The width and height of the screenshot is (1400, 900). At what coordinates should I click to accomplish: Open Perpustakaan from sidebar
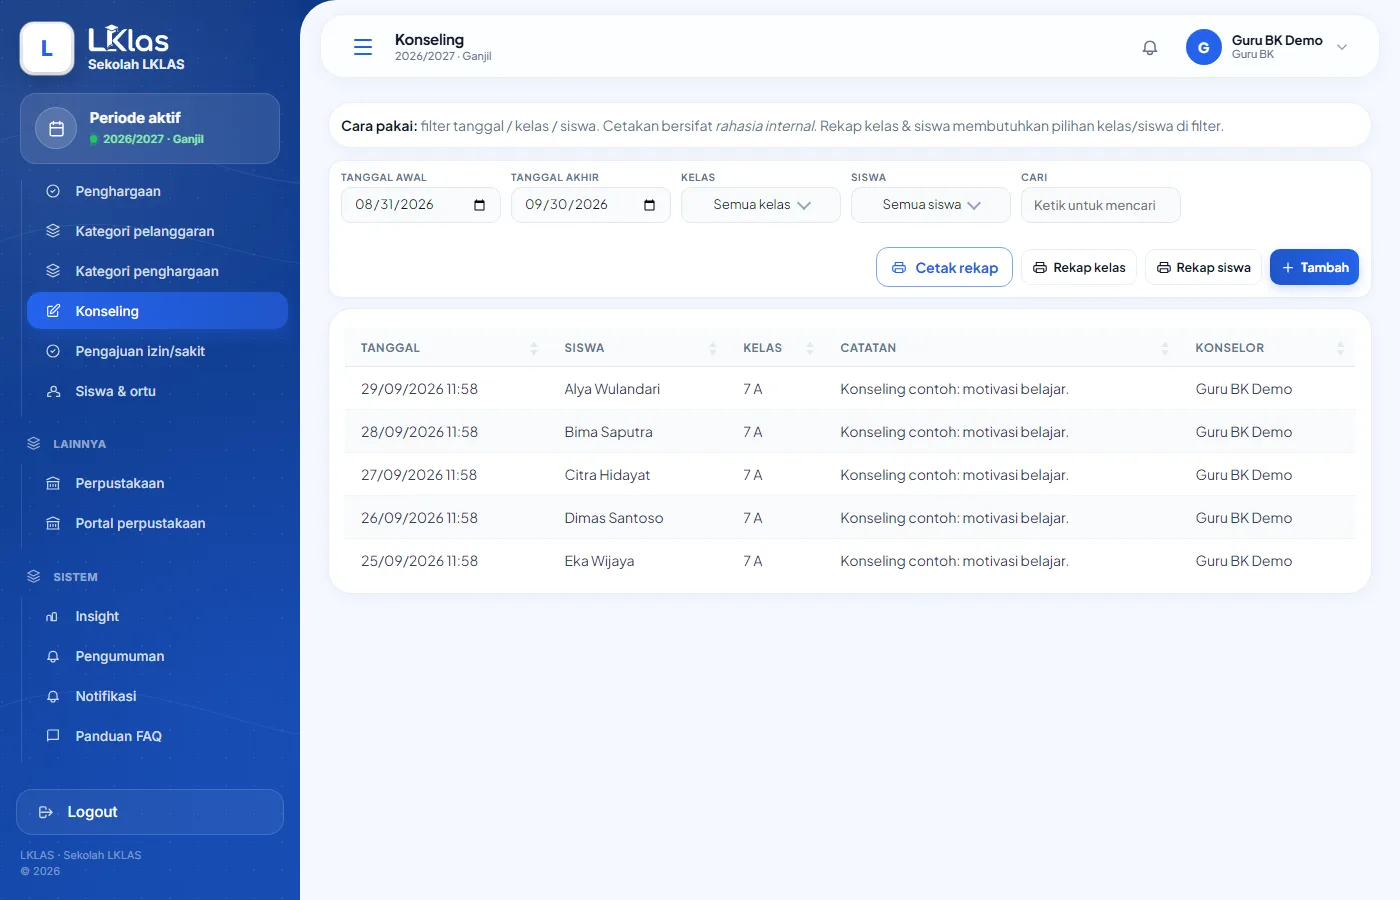pos(157,483)
